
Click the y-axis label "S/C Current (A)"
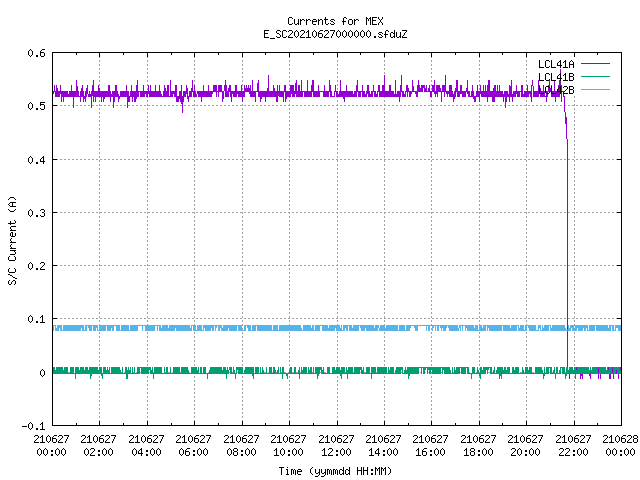tap(13, 240)
